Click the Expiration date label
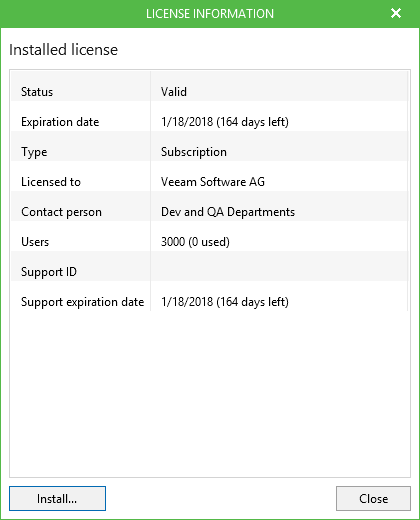The width and height of the screenshot is (420, 520). pyautogui.click(x=60, y=122)
